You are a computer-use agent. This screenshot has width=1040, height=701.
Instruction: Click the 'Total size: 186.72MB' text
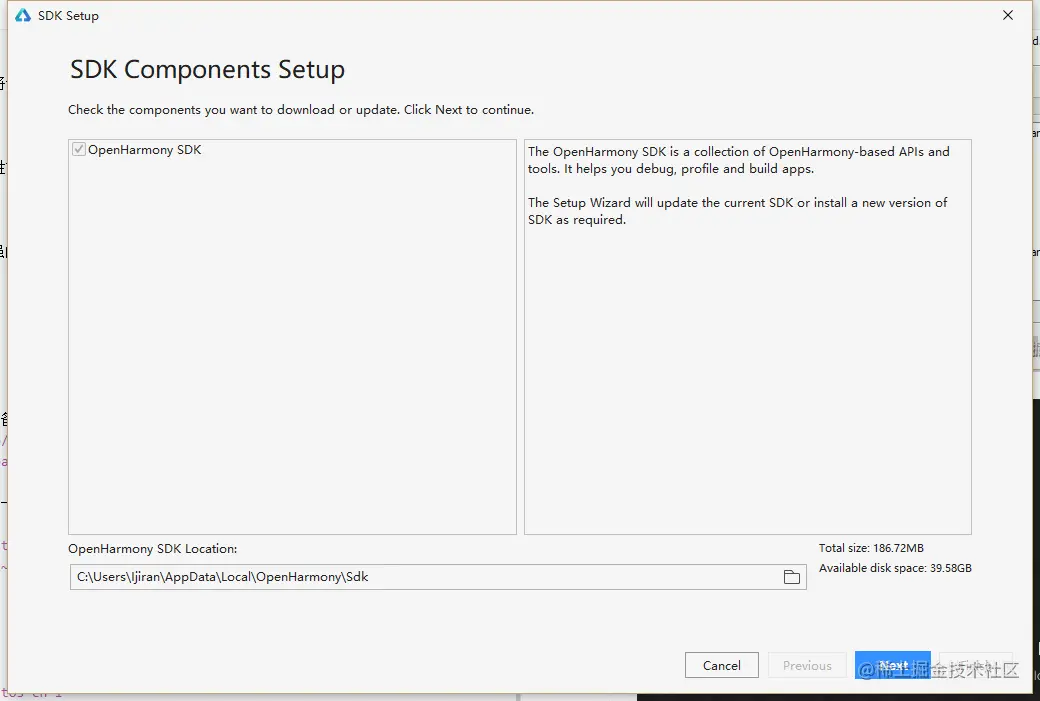click(871, 548)
